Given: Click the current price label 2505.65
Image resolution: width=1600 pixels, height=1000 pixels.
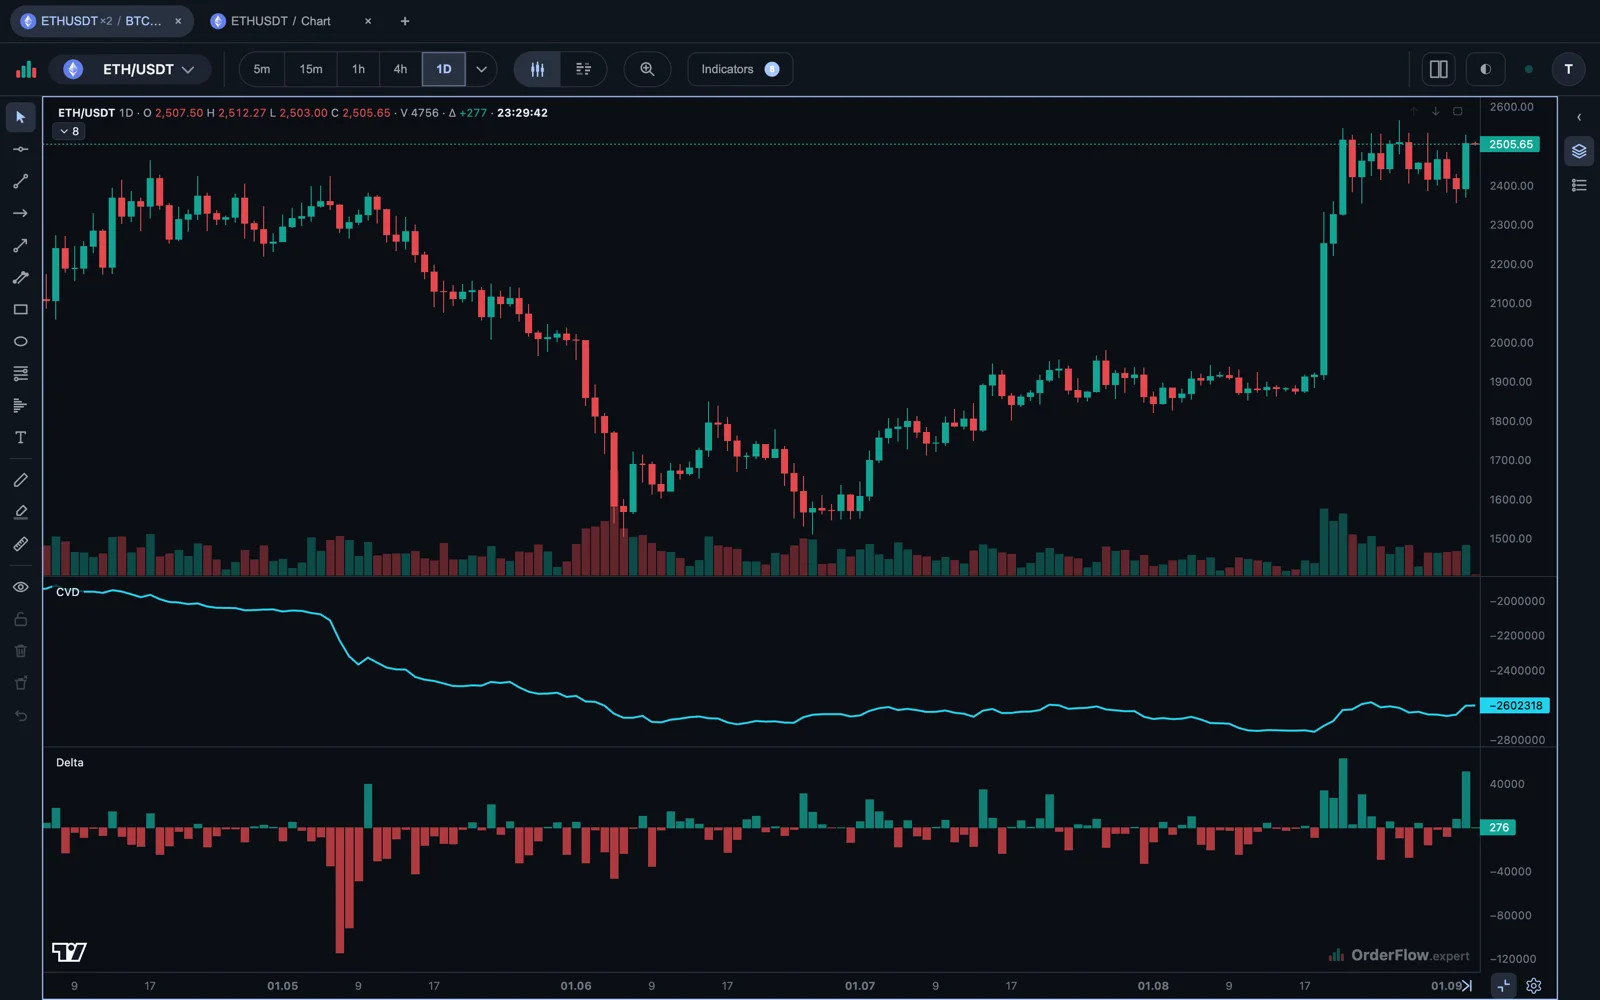Looking at the screenshot, I should (1510, 144).
